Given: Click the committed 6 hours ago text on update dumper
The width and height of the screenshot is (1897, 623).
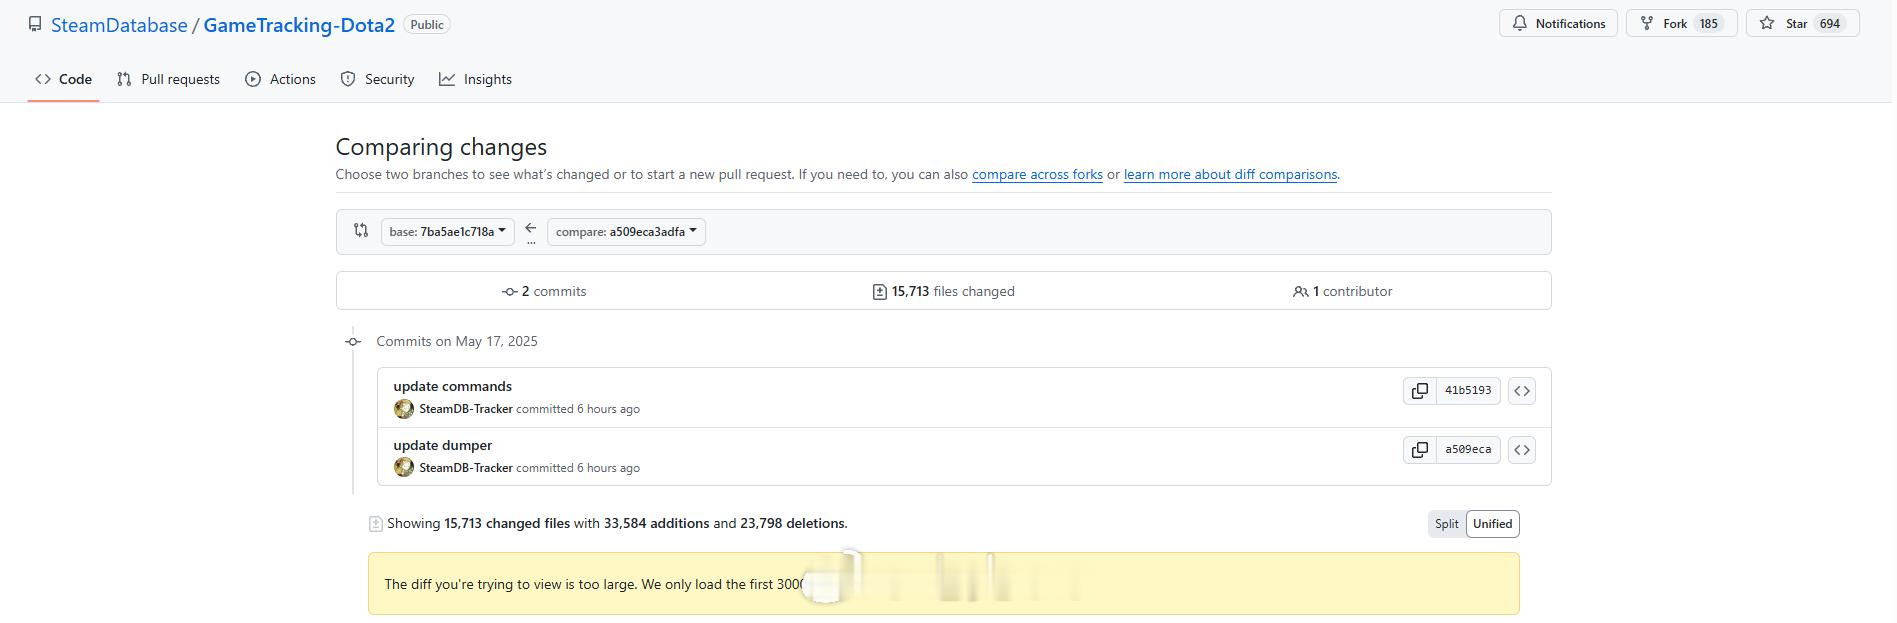Looking at the screenshot, I should (x=578, y=468).
